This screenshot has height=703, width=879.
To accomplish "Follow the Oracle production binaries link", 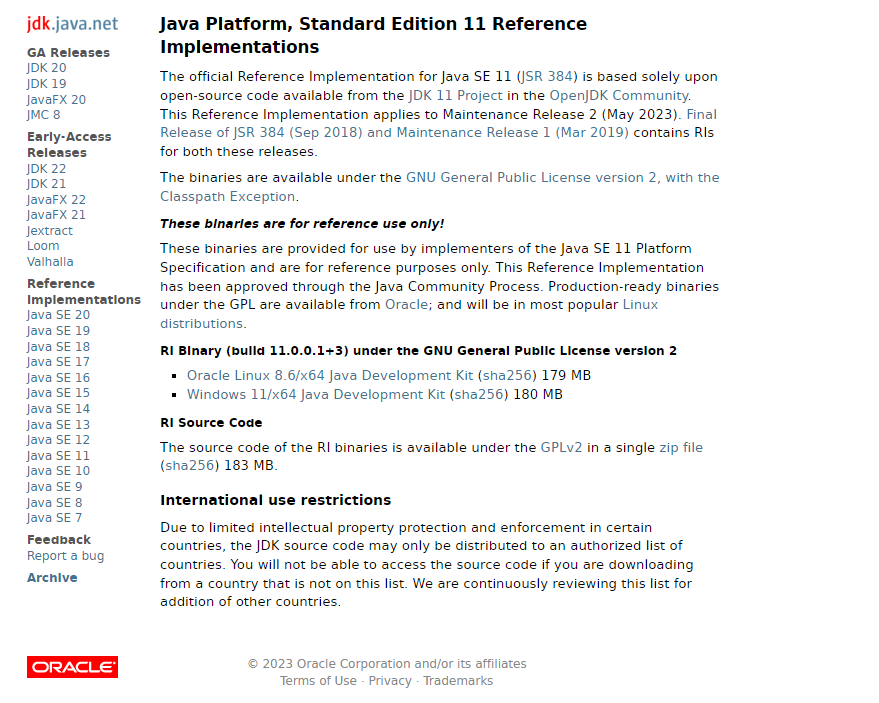I will 406,304.
